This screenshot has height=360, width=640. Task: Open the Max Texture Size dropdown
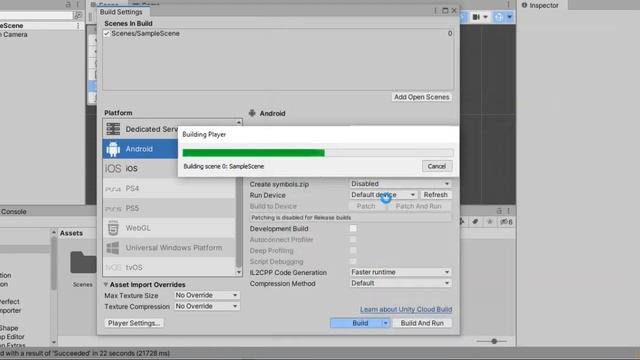point(207,295)
